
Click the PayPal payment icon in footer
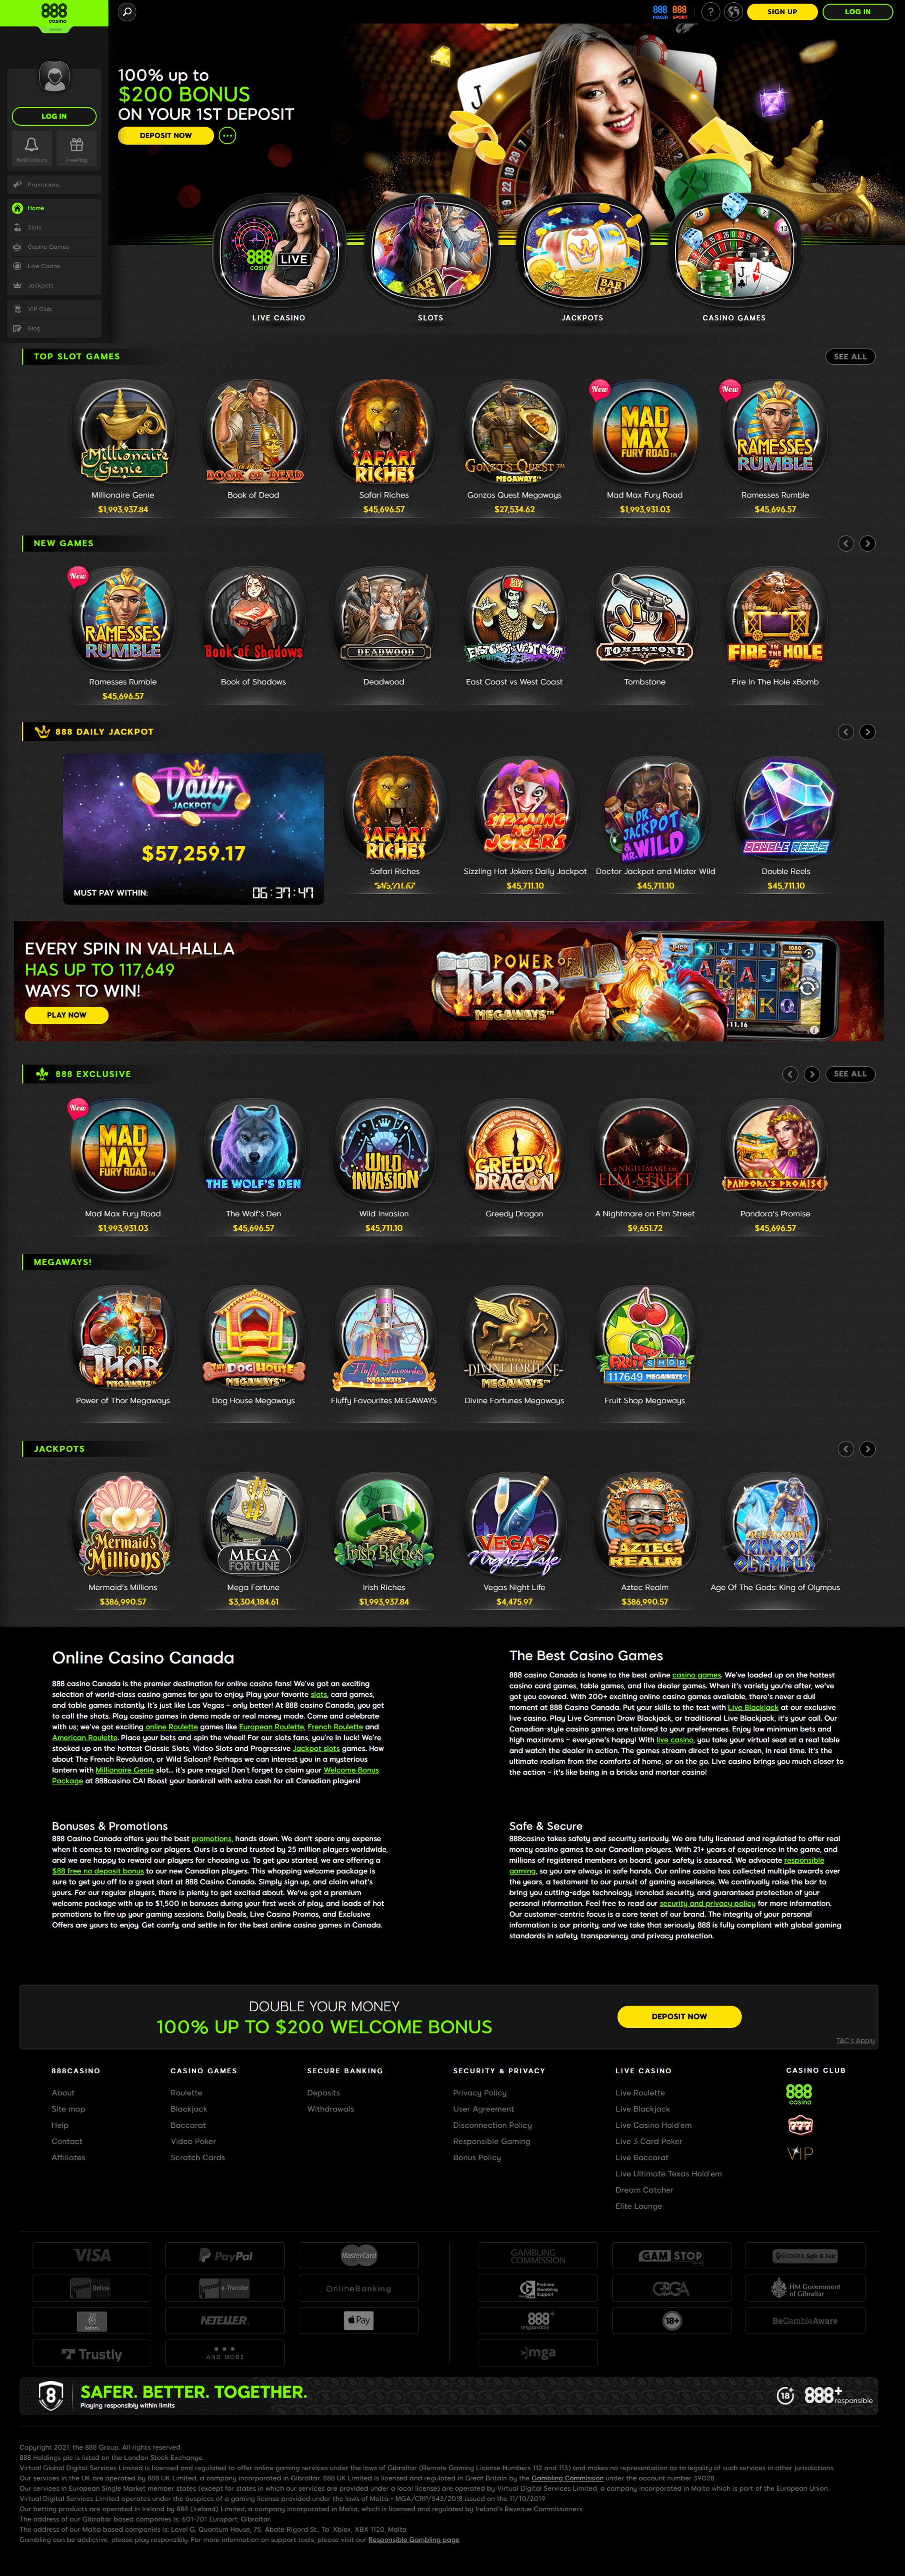pyautogui.click(x=225, y=2256)
